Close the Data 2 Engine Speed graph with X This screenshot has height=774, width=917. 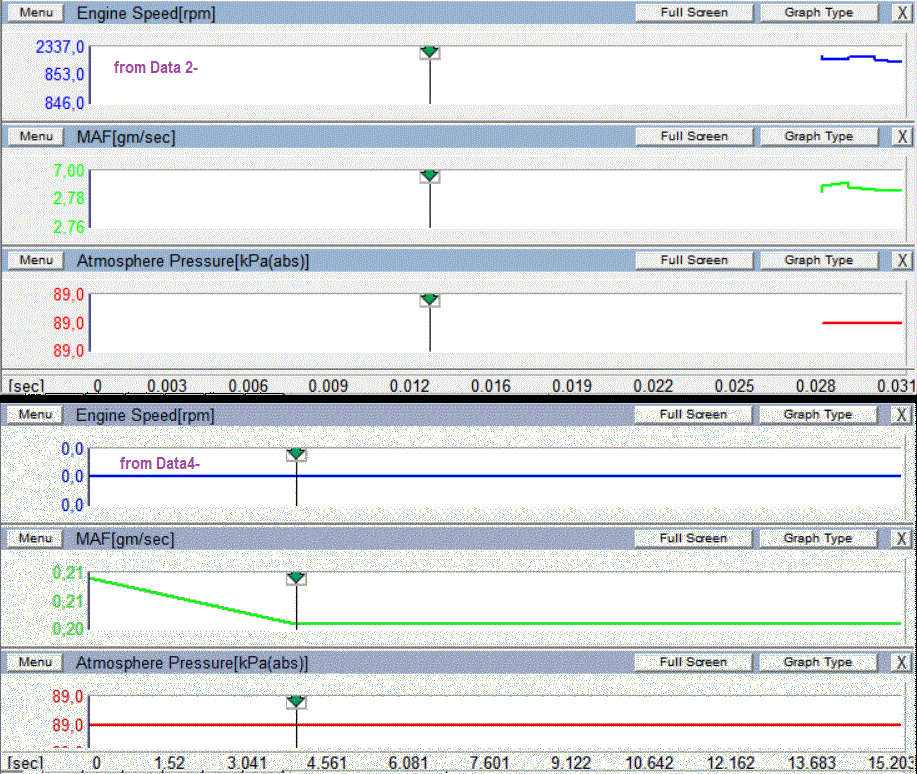[901, 13]
